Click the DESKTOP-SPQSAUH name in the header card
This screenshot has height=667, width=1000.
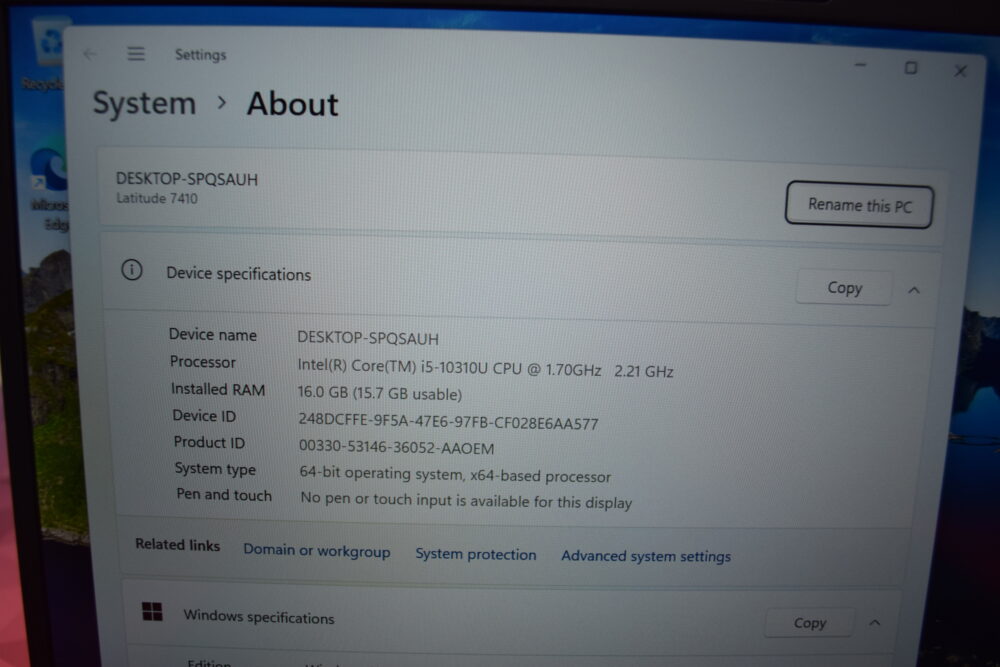pyautogui.click(x=187, y=179)
